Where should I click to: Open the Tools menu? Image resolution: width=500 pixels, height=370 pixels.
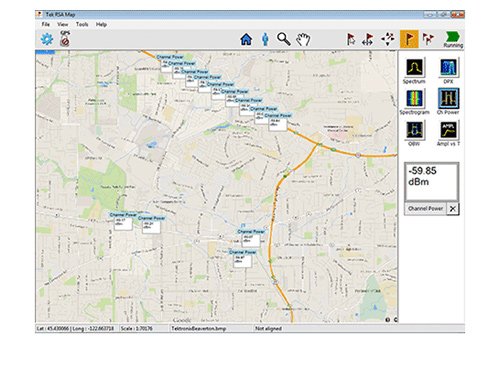(x=82, y=24)
